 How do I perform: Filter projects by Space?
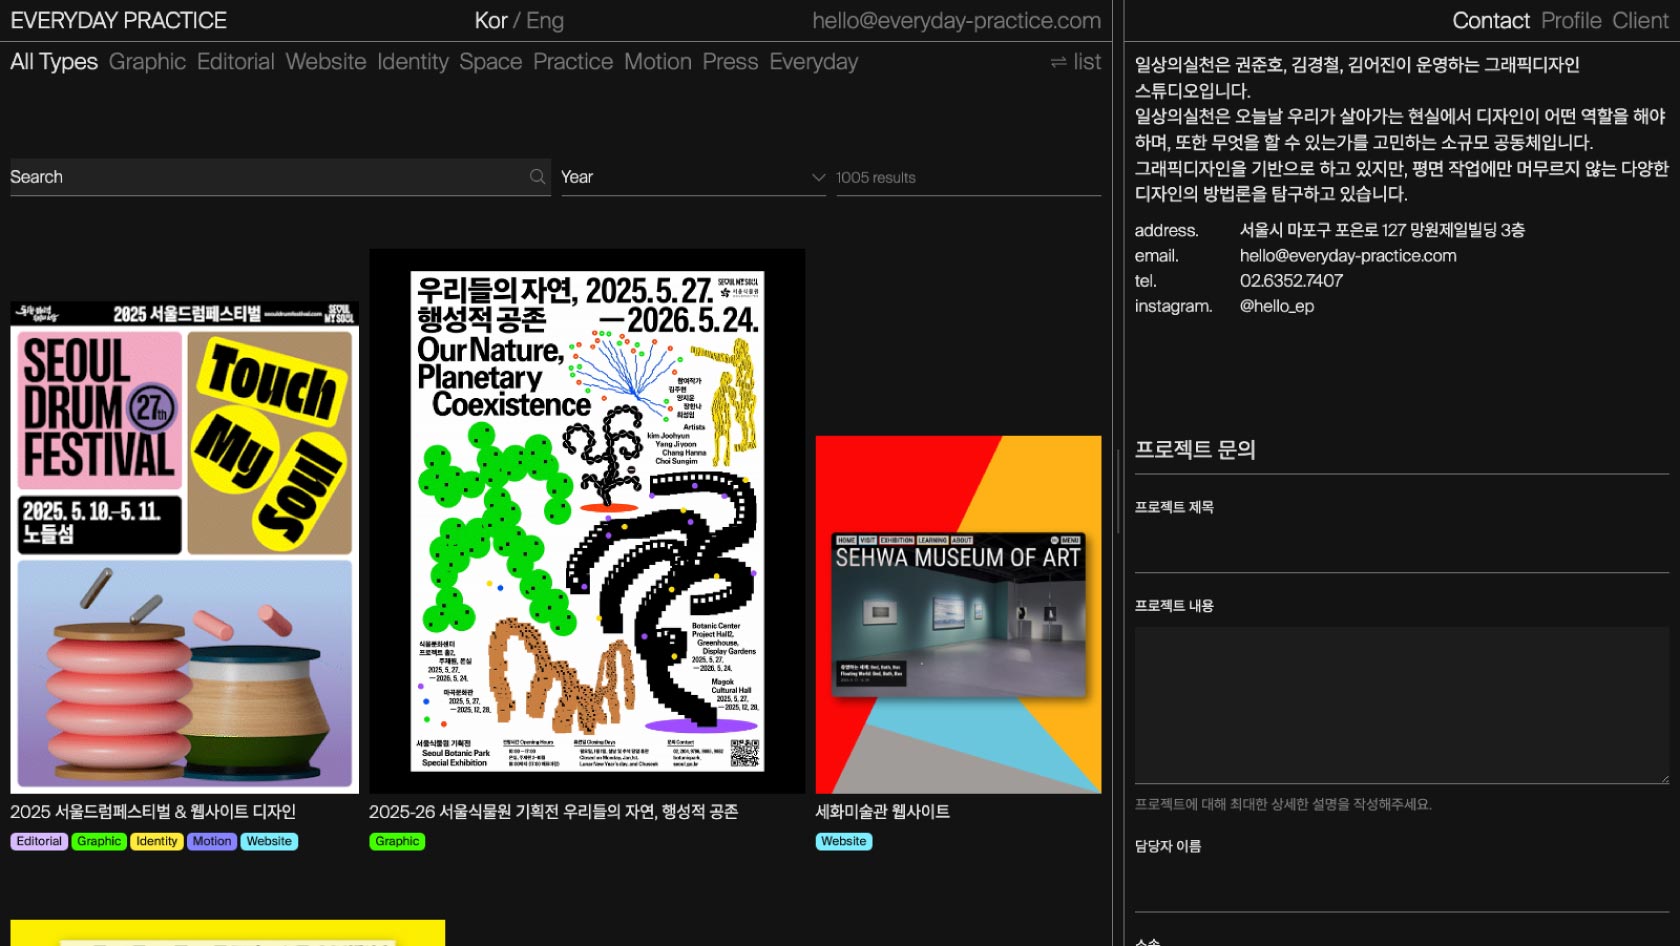click(491, 62)
